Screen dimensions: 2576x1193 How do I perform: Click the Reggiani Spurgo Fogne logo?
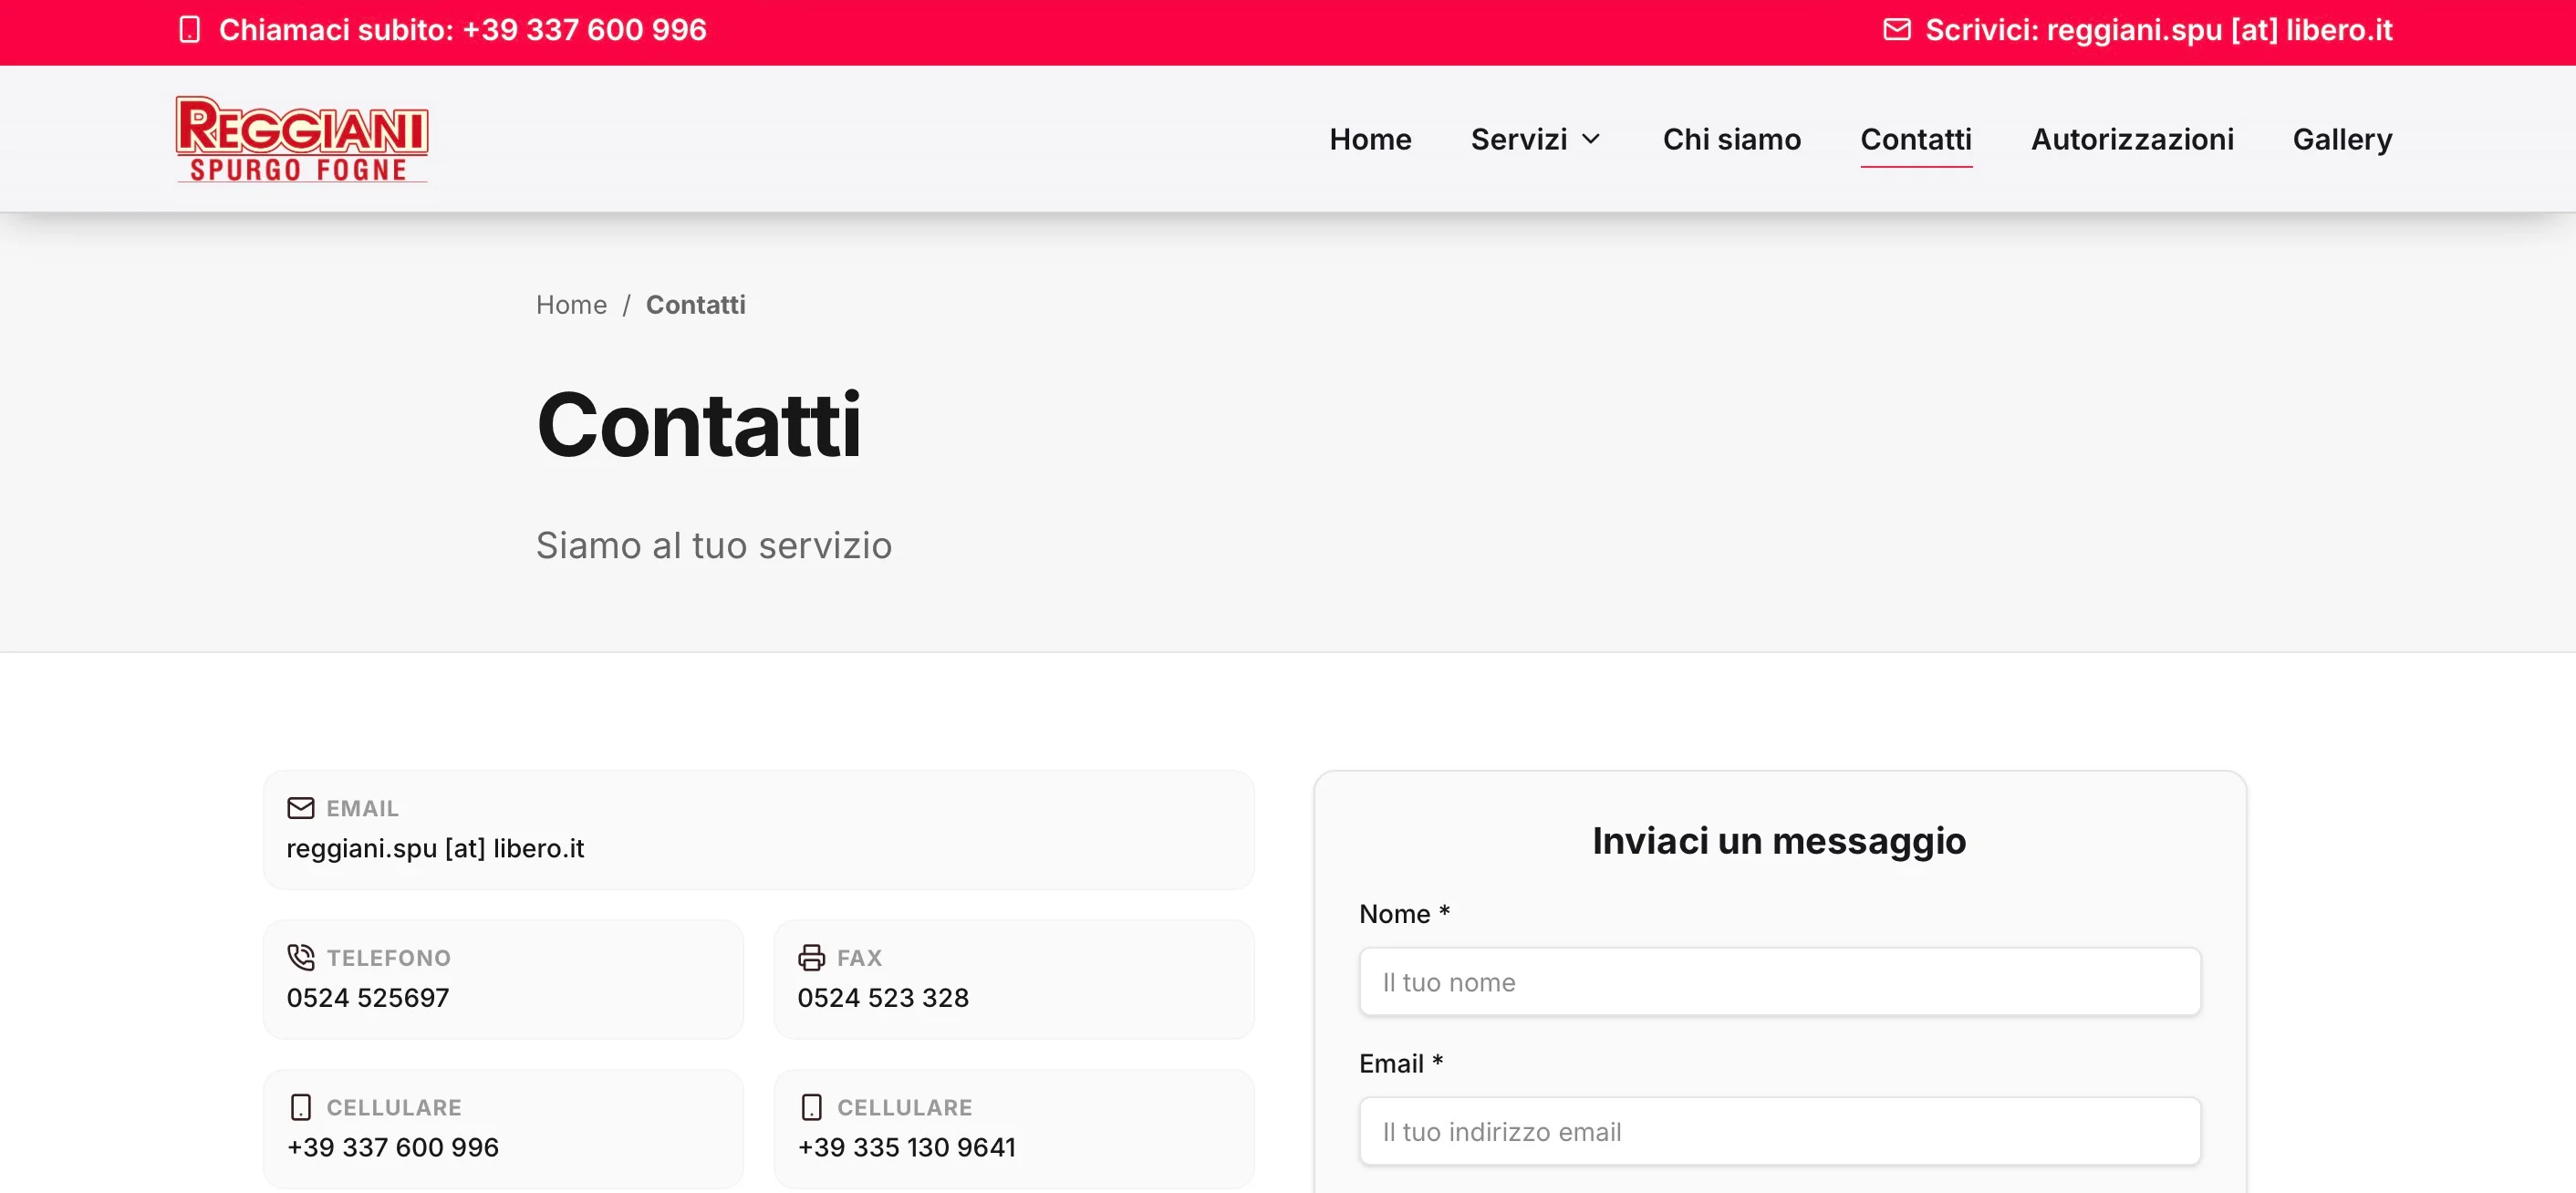click(301, 138)
